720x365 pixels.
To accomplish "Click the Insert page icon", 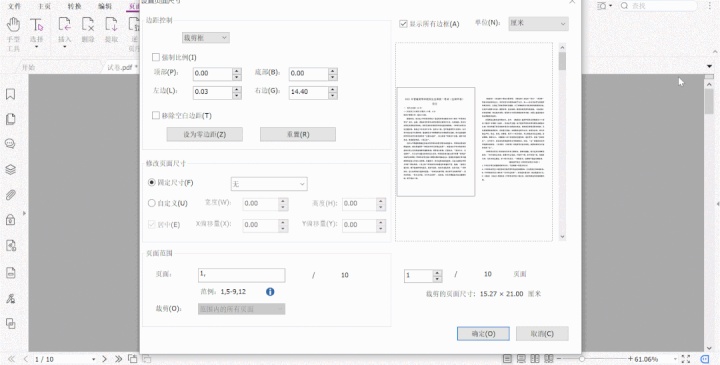I will [64, 25].
